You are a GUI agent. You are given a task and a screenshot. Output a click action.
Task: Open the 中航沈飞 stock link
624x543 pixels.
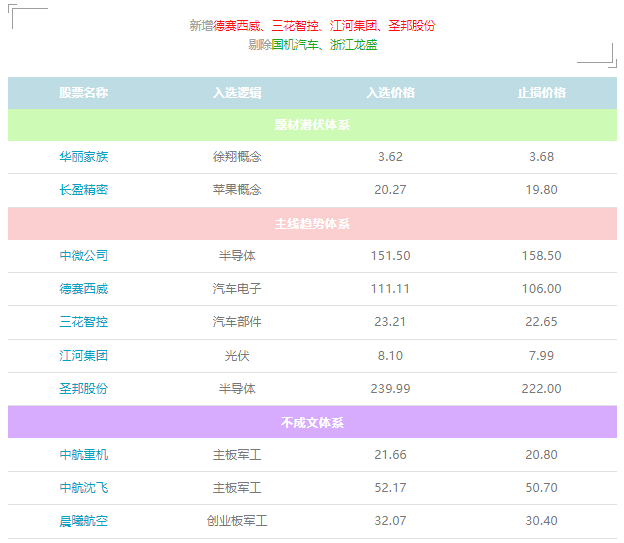pyautogui.click(x=84, y=488)
